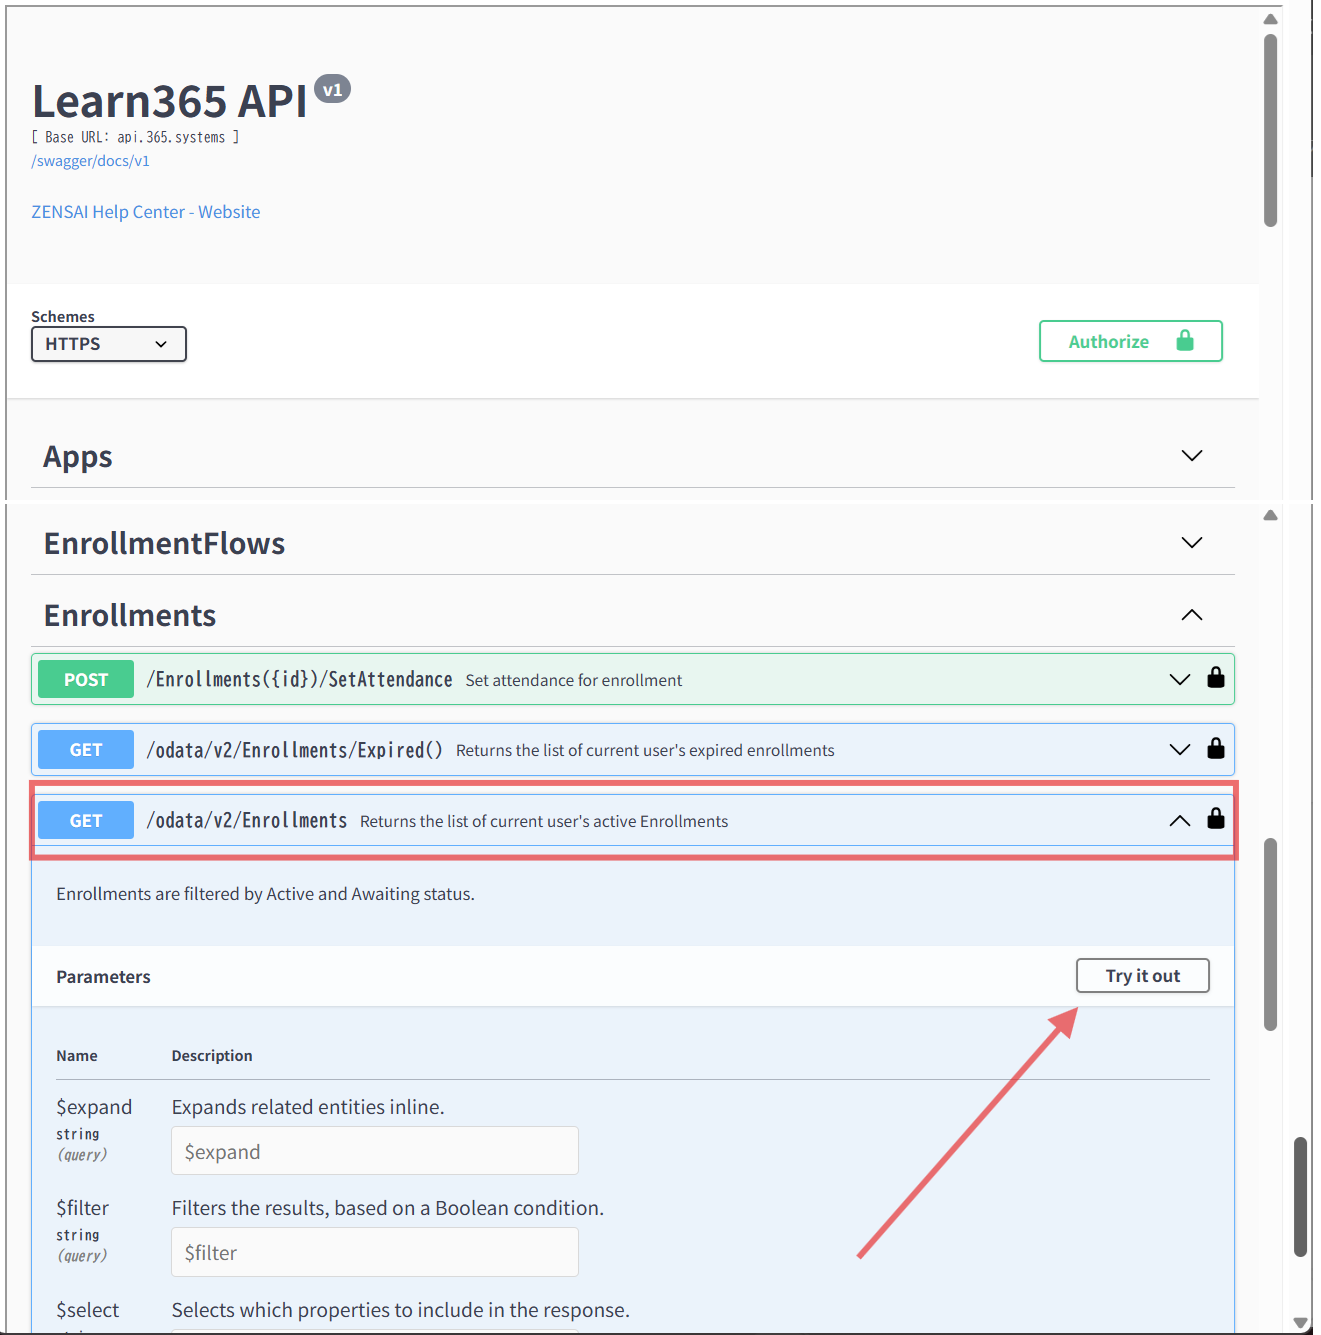Click 'Returns the list of current user's expired enrollments'
Image resolution: width=1321 pixels, height=1335 pixels.
pyautogui.click(x=645, y=750)
